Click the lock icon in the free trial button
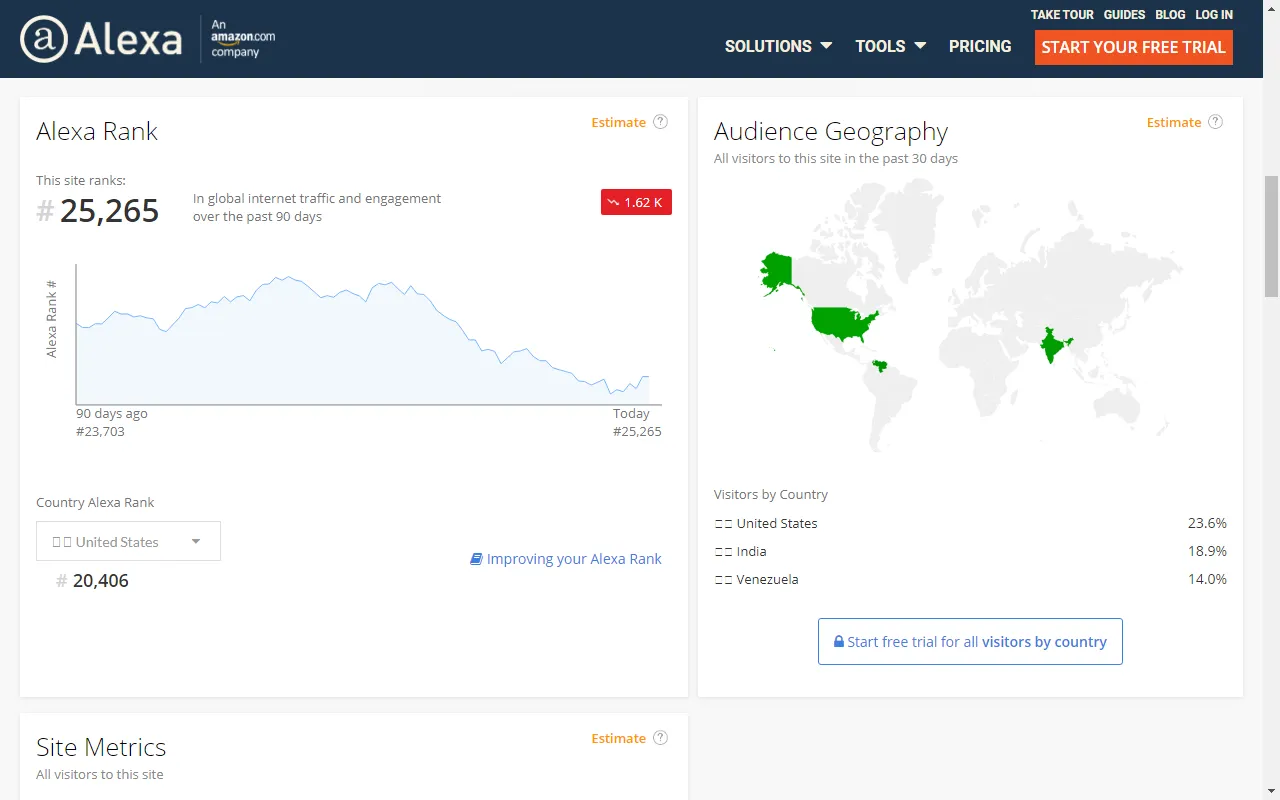Screen dimensions: 1280x800 tap(839, 642)
